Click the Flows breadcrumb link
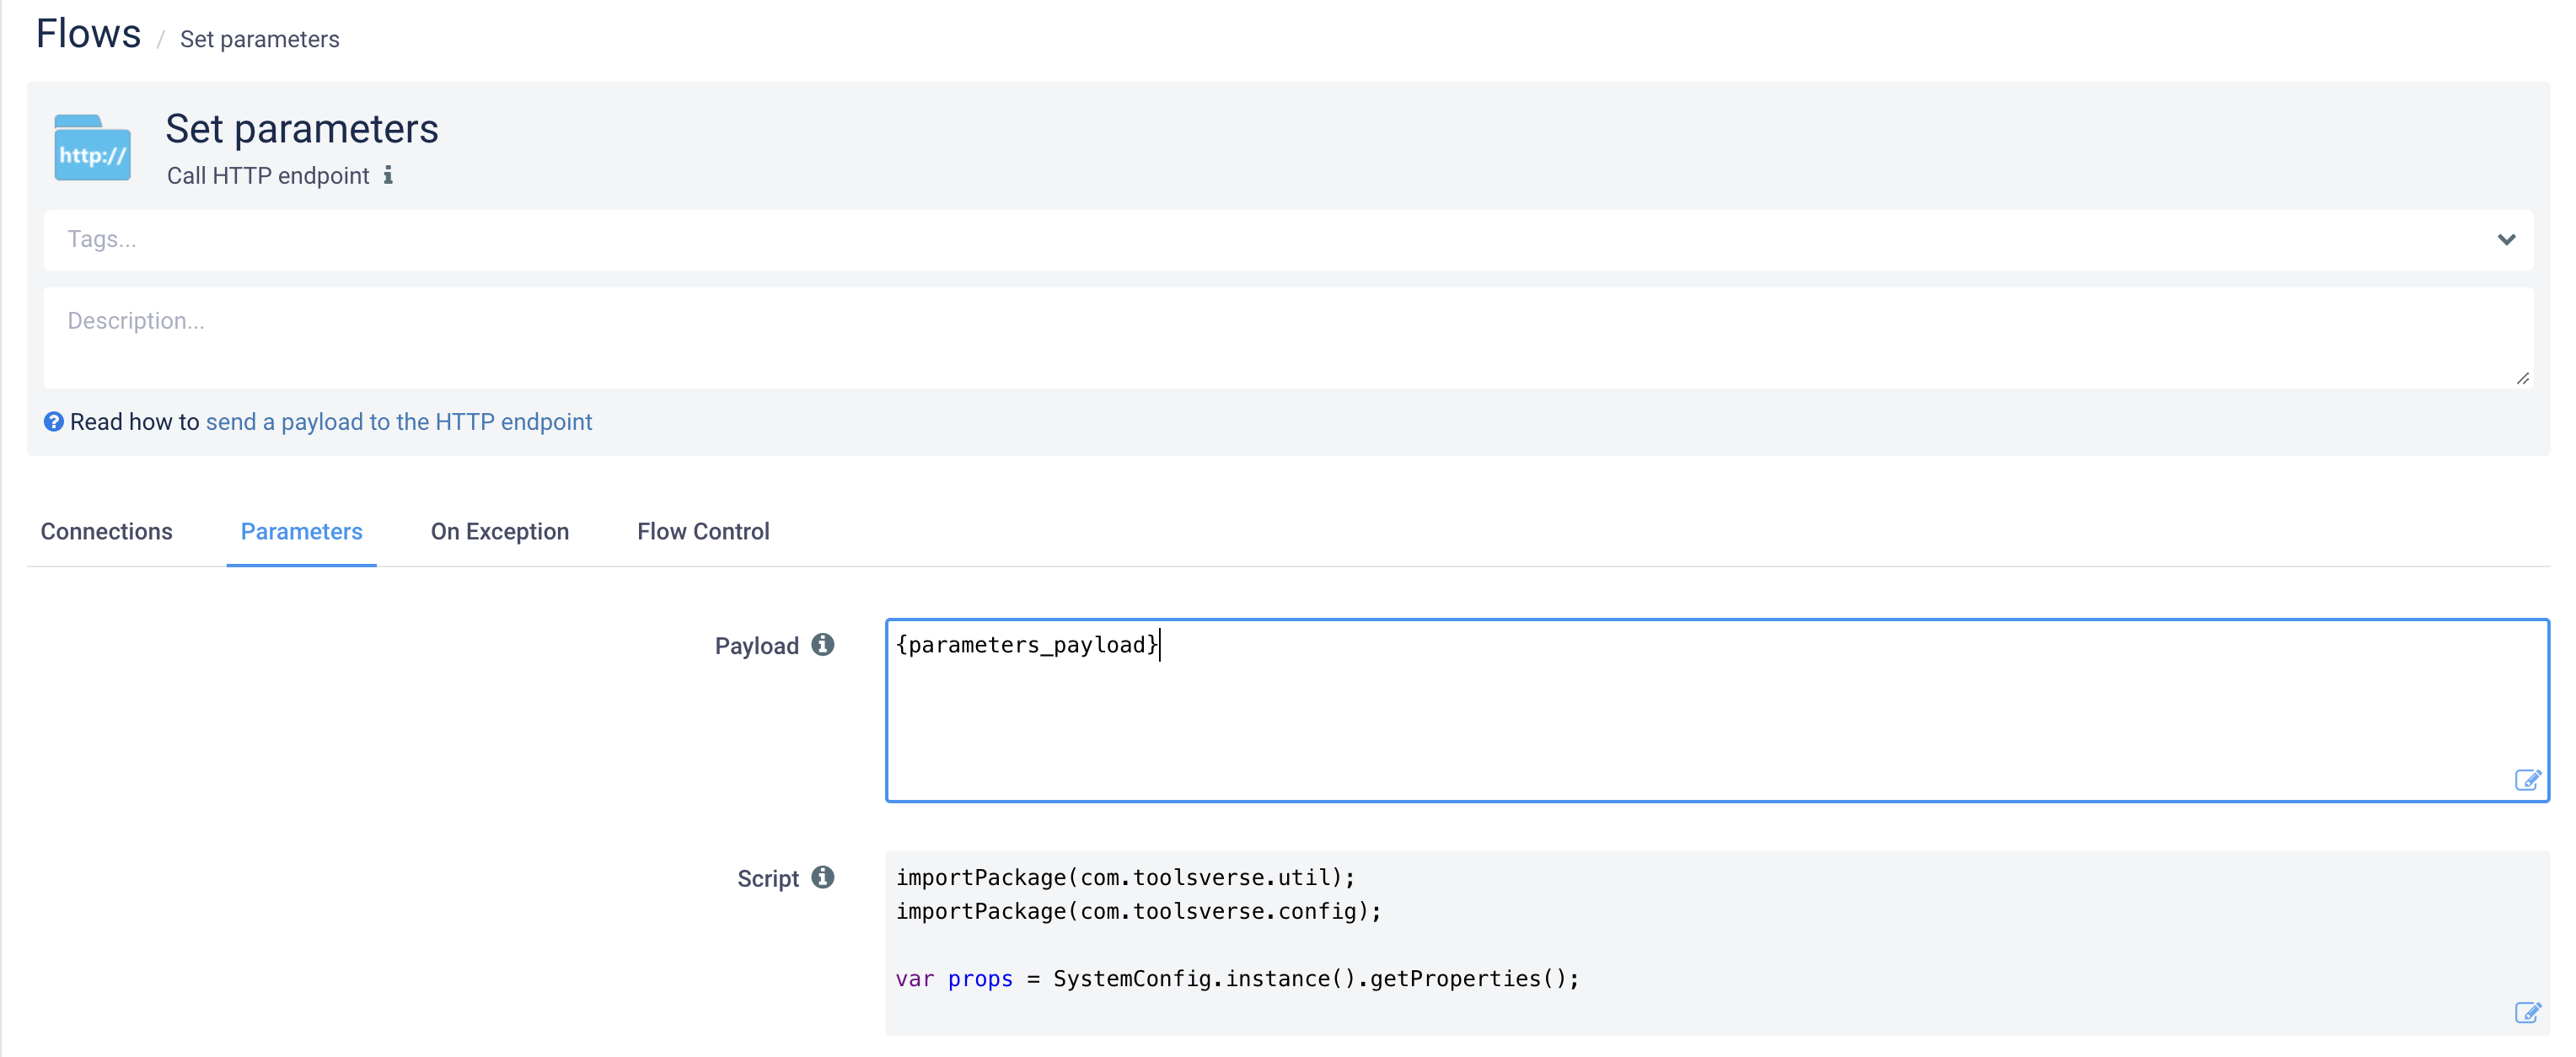The width and height of the screenshot is (2576, 1057). coord(88,35)
